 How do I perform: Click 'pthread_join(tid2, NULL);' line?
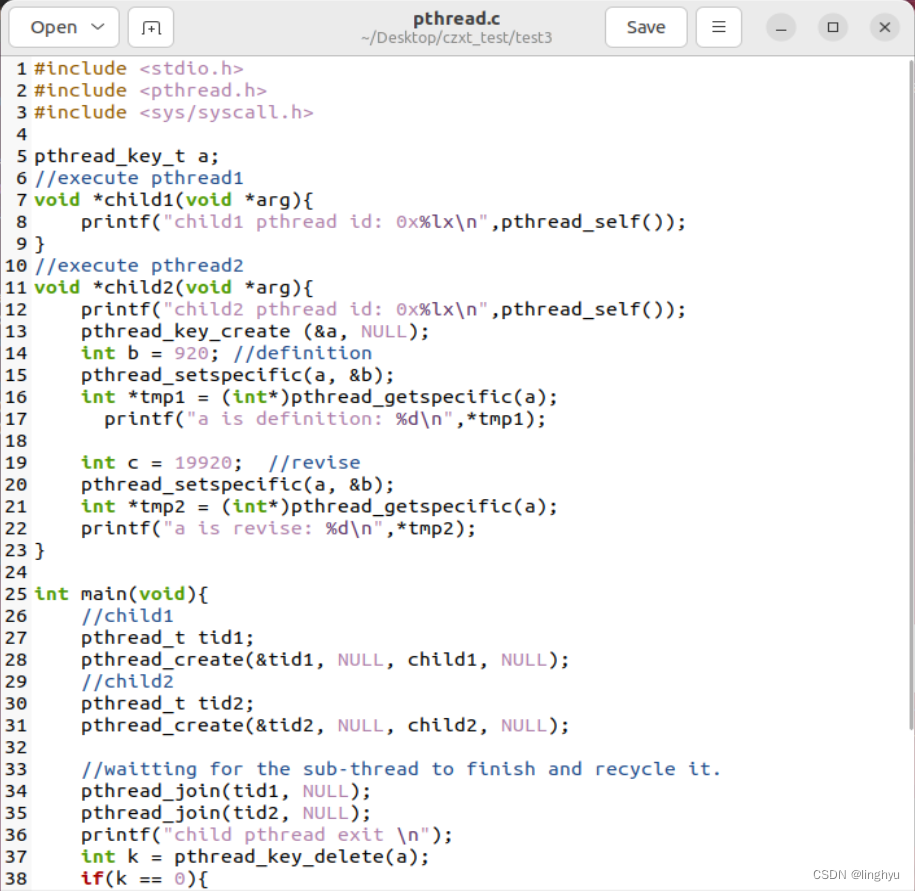(x=226, y=813)
